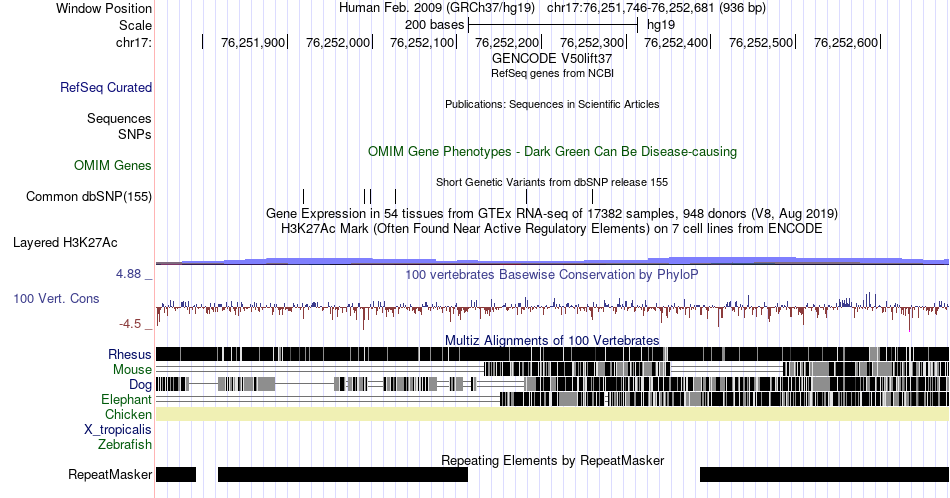Click the Zebrafish species label

[x=125, y=444]
